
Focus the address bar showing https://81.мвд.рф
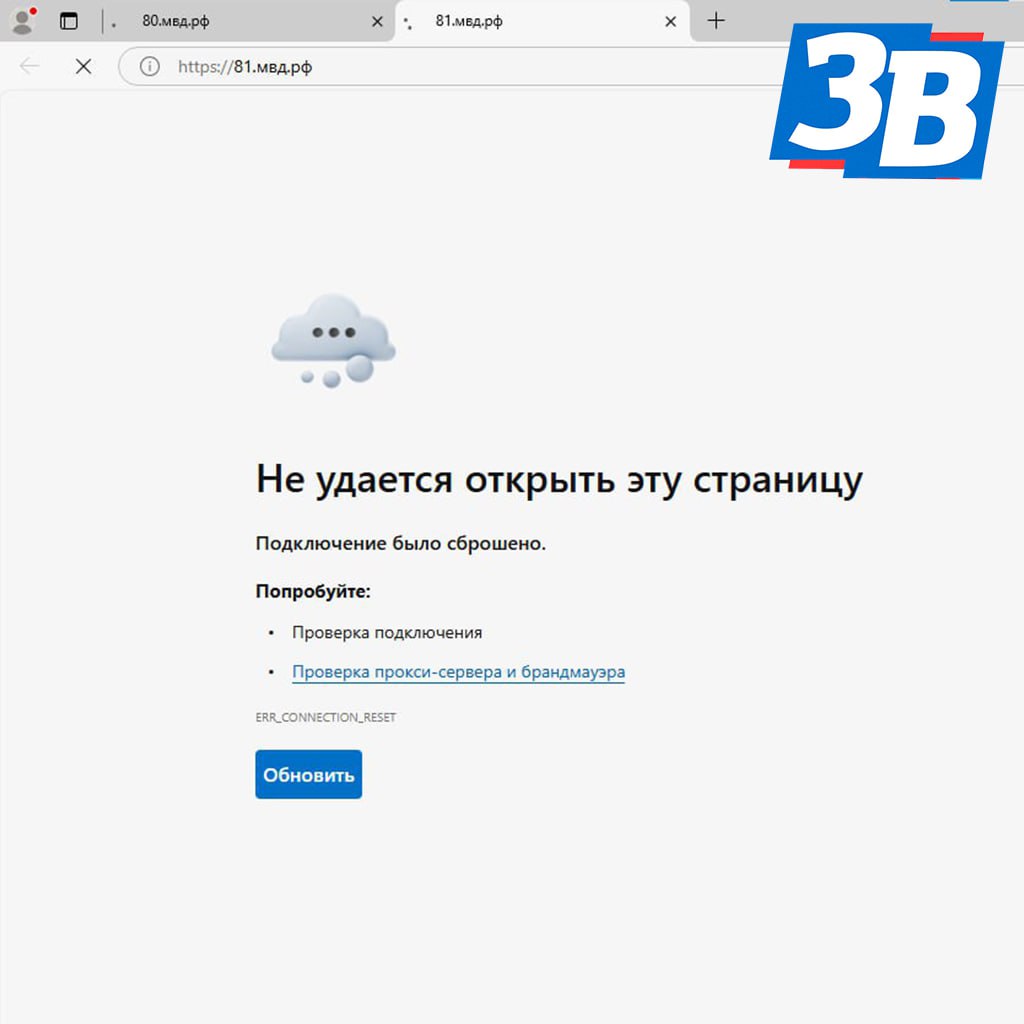(451, 66)
